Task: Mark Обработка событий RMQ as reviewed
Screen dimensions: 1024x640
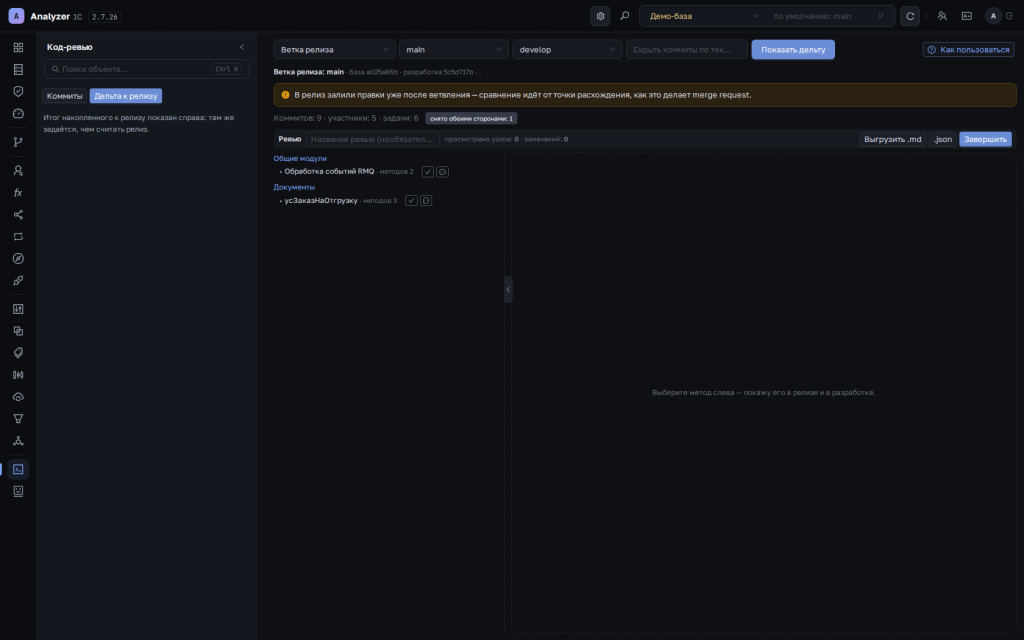Action: pyautogui.click(x=428, y=172)
